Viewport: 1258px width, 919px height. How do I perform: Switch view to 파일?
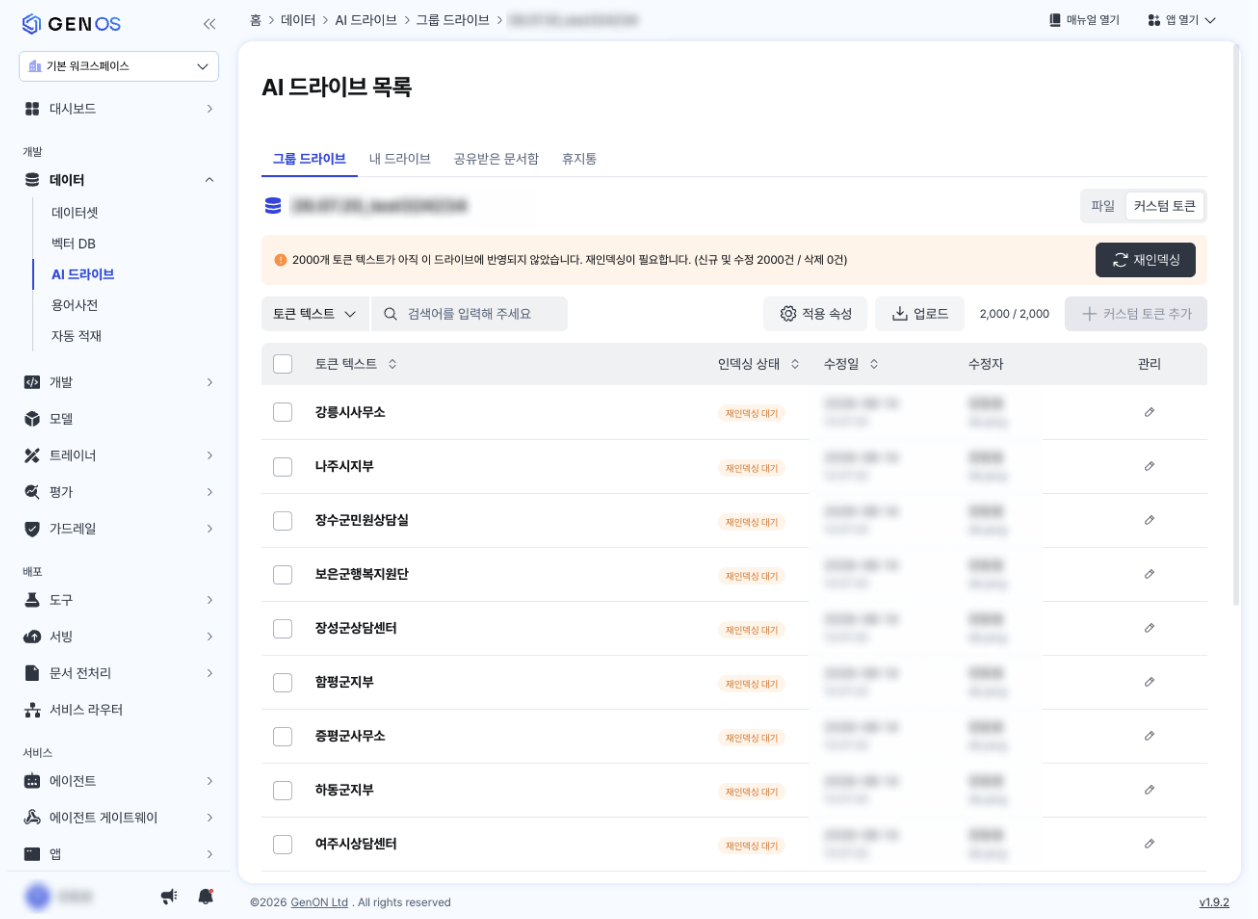1103,206
